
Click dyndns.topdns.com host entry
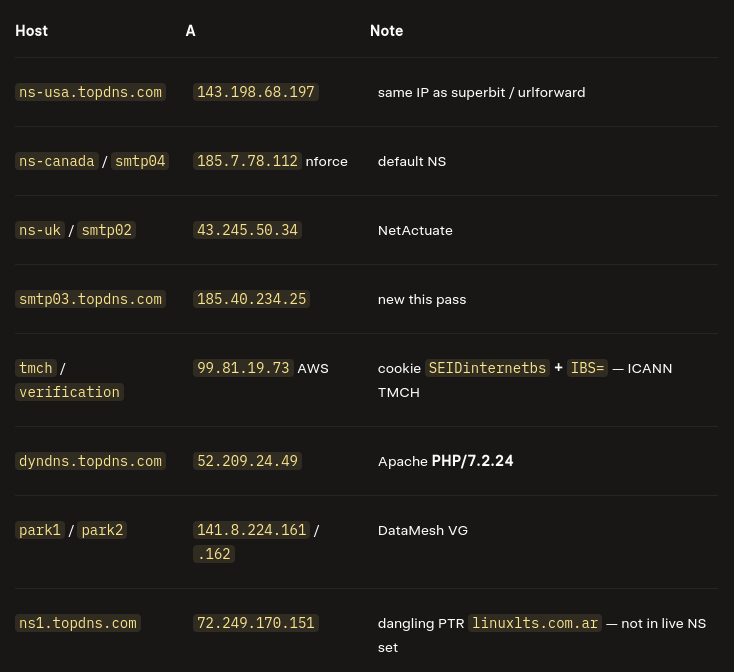click(90, 461)
